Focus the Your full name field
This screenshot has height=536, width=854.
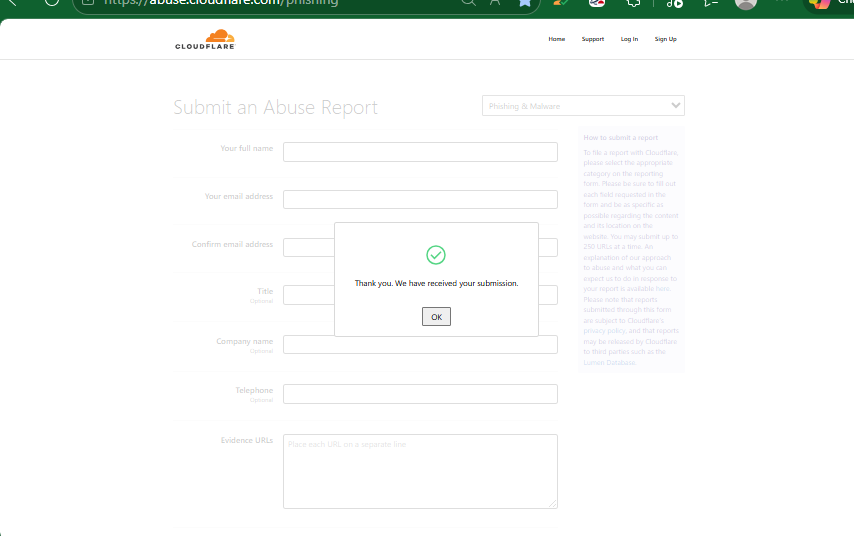click(420, 152)
